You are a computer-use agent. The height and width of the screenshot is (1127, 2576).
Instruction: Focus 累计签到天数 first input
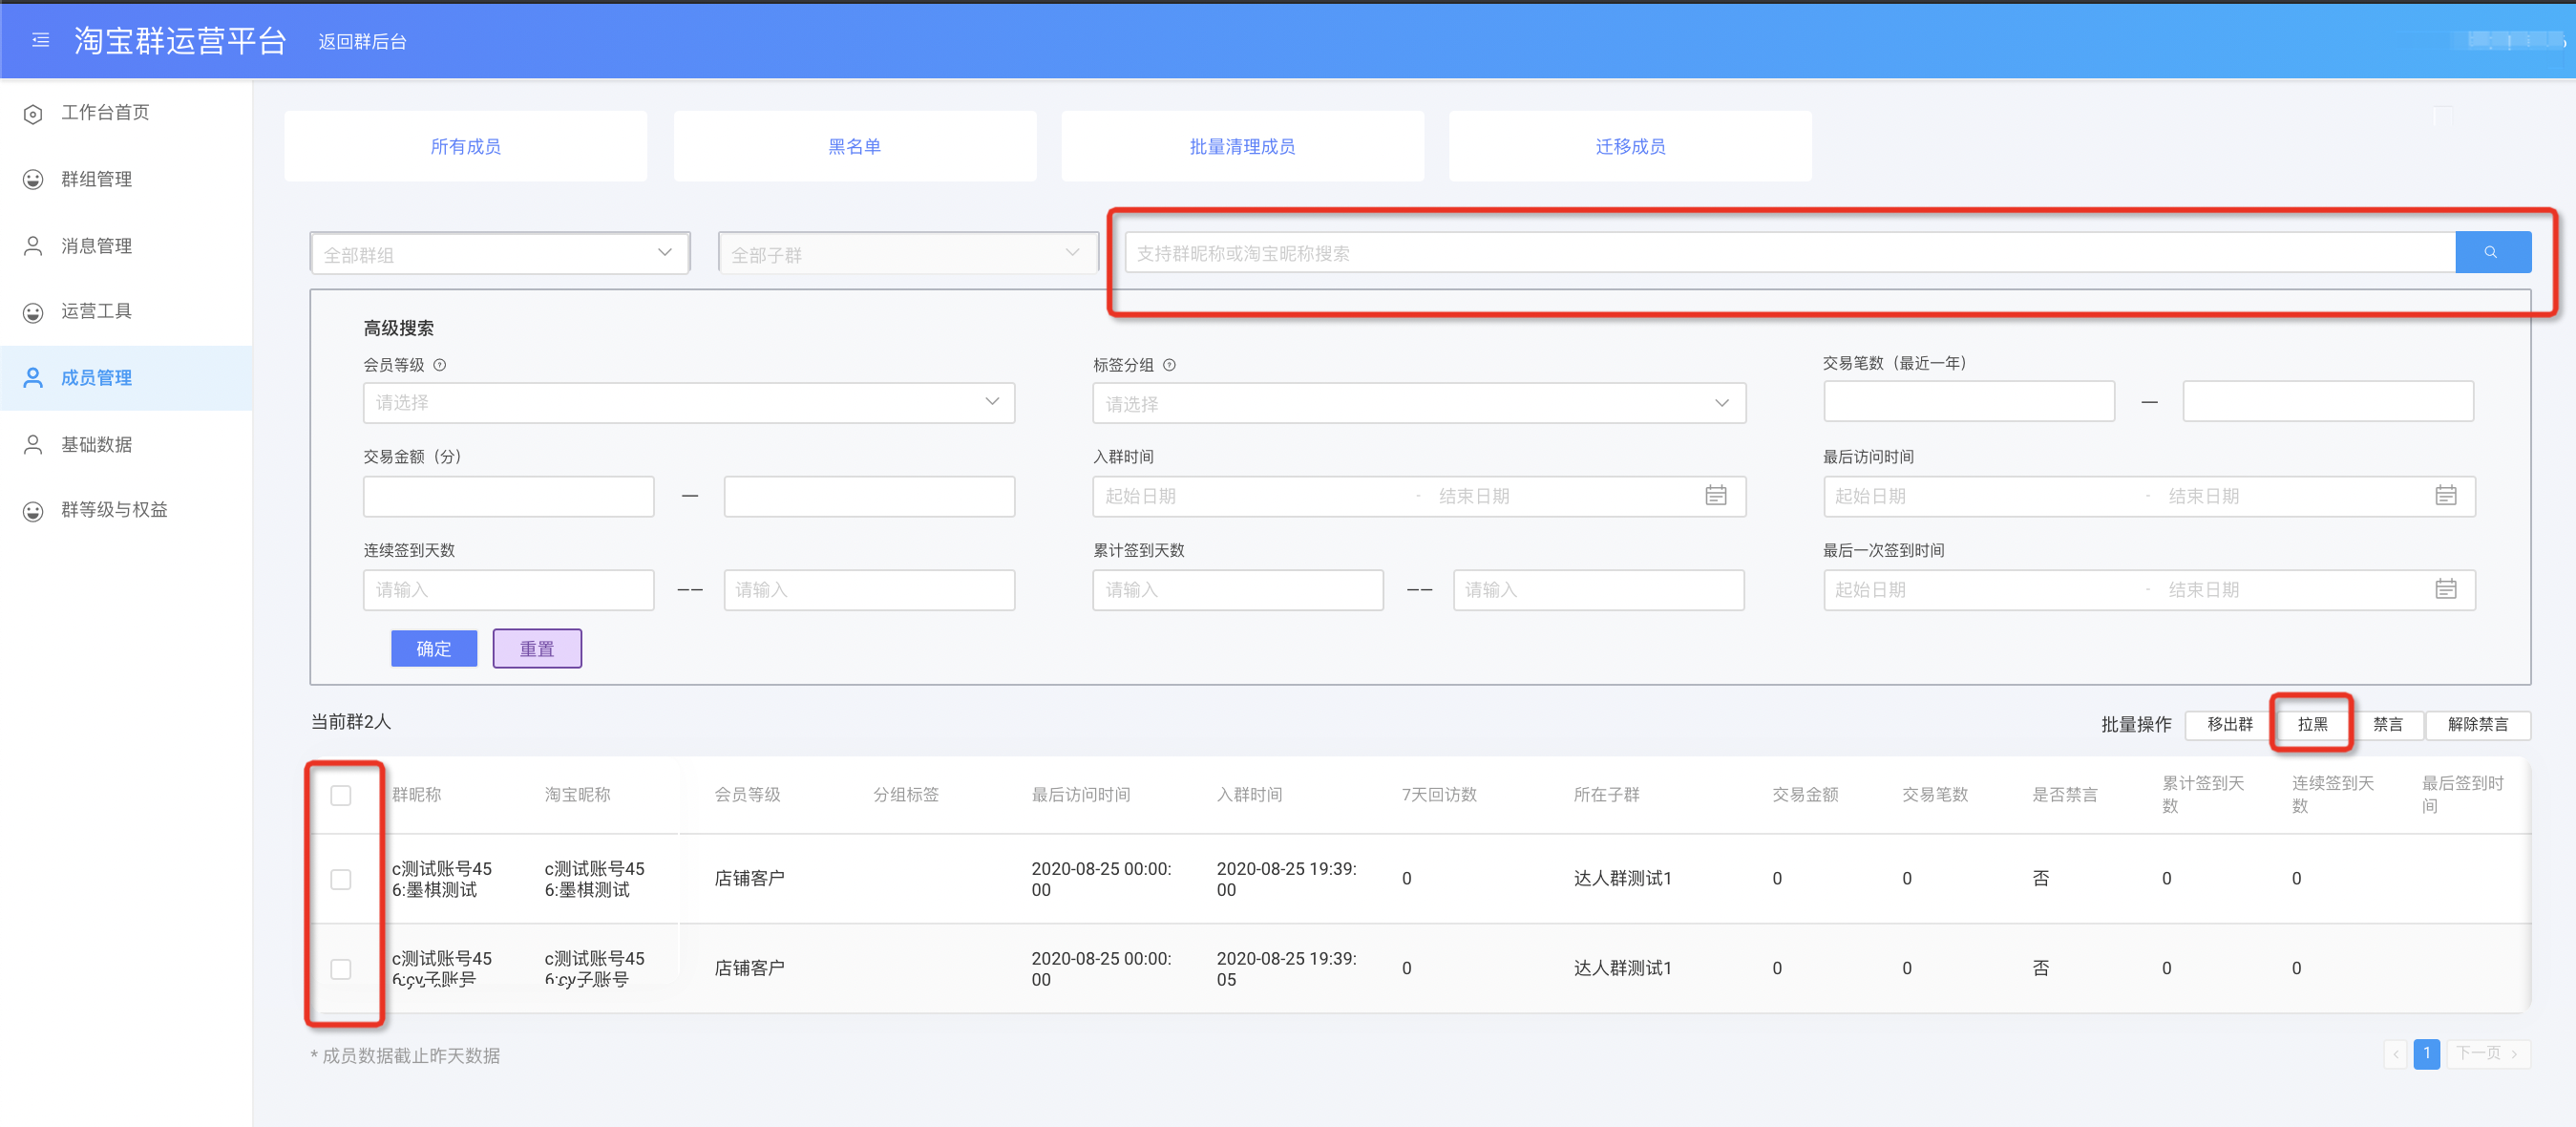1238,590
